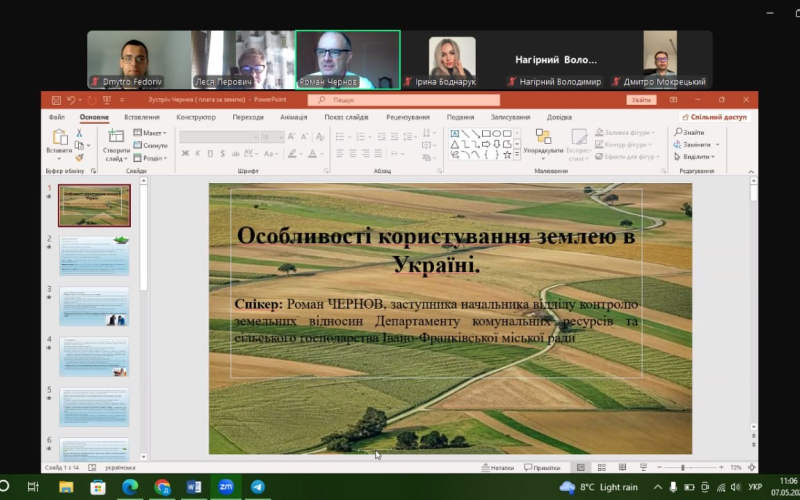The width and height of the screenshot is (800, 500).
Task: Switch to the Insert (Вставлення) tab
Action: pyautogui.click(x=141, y=117)
